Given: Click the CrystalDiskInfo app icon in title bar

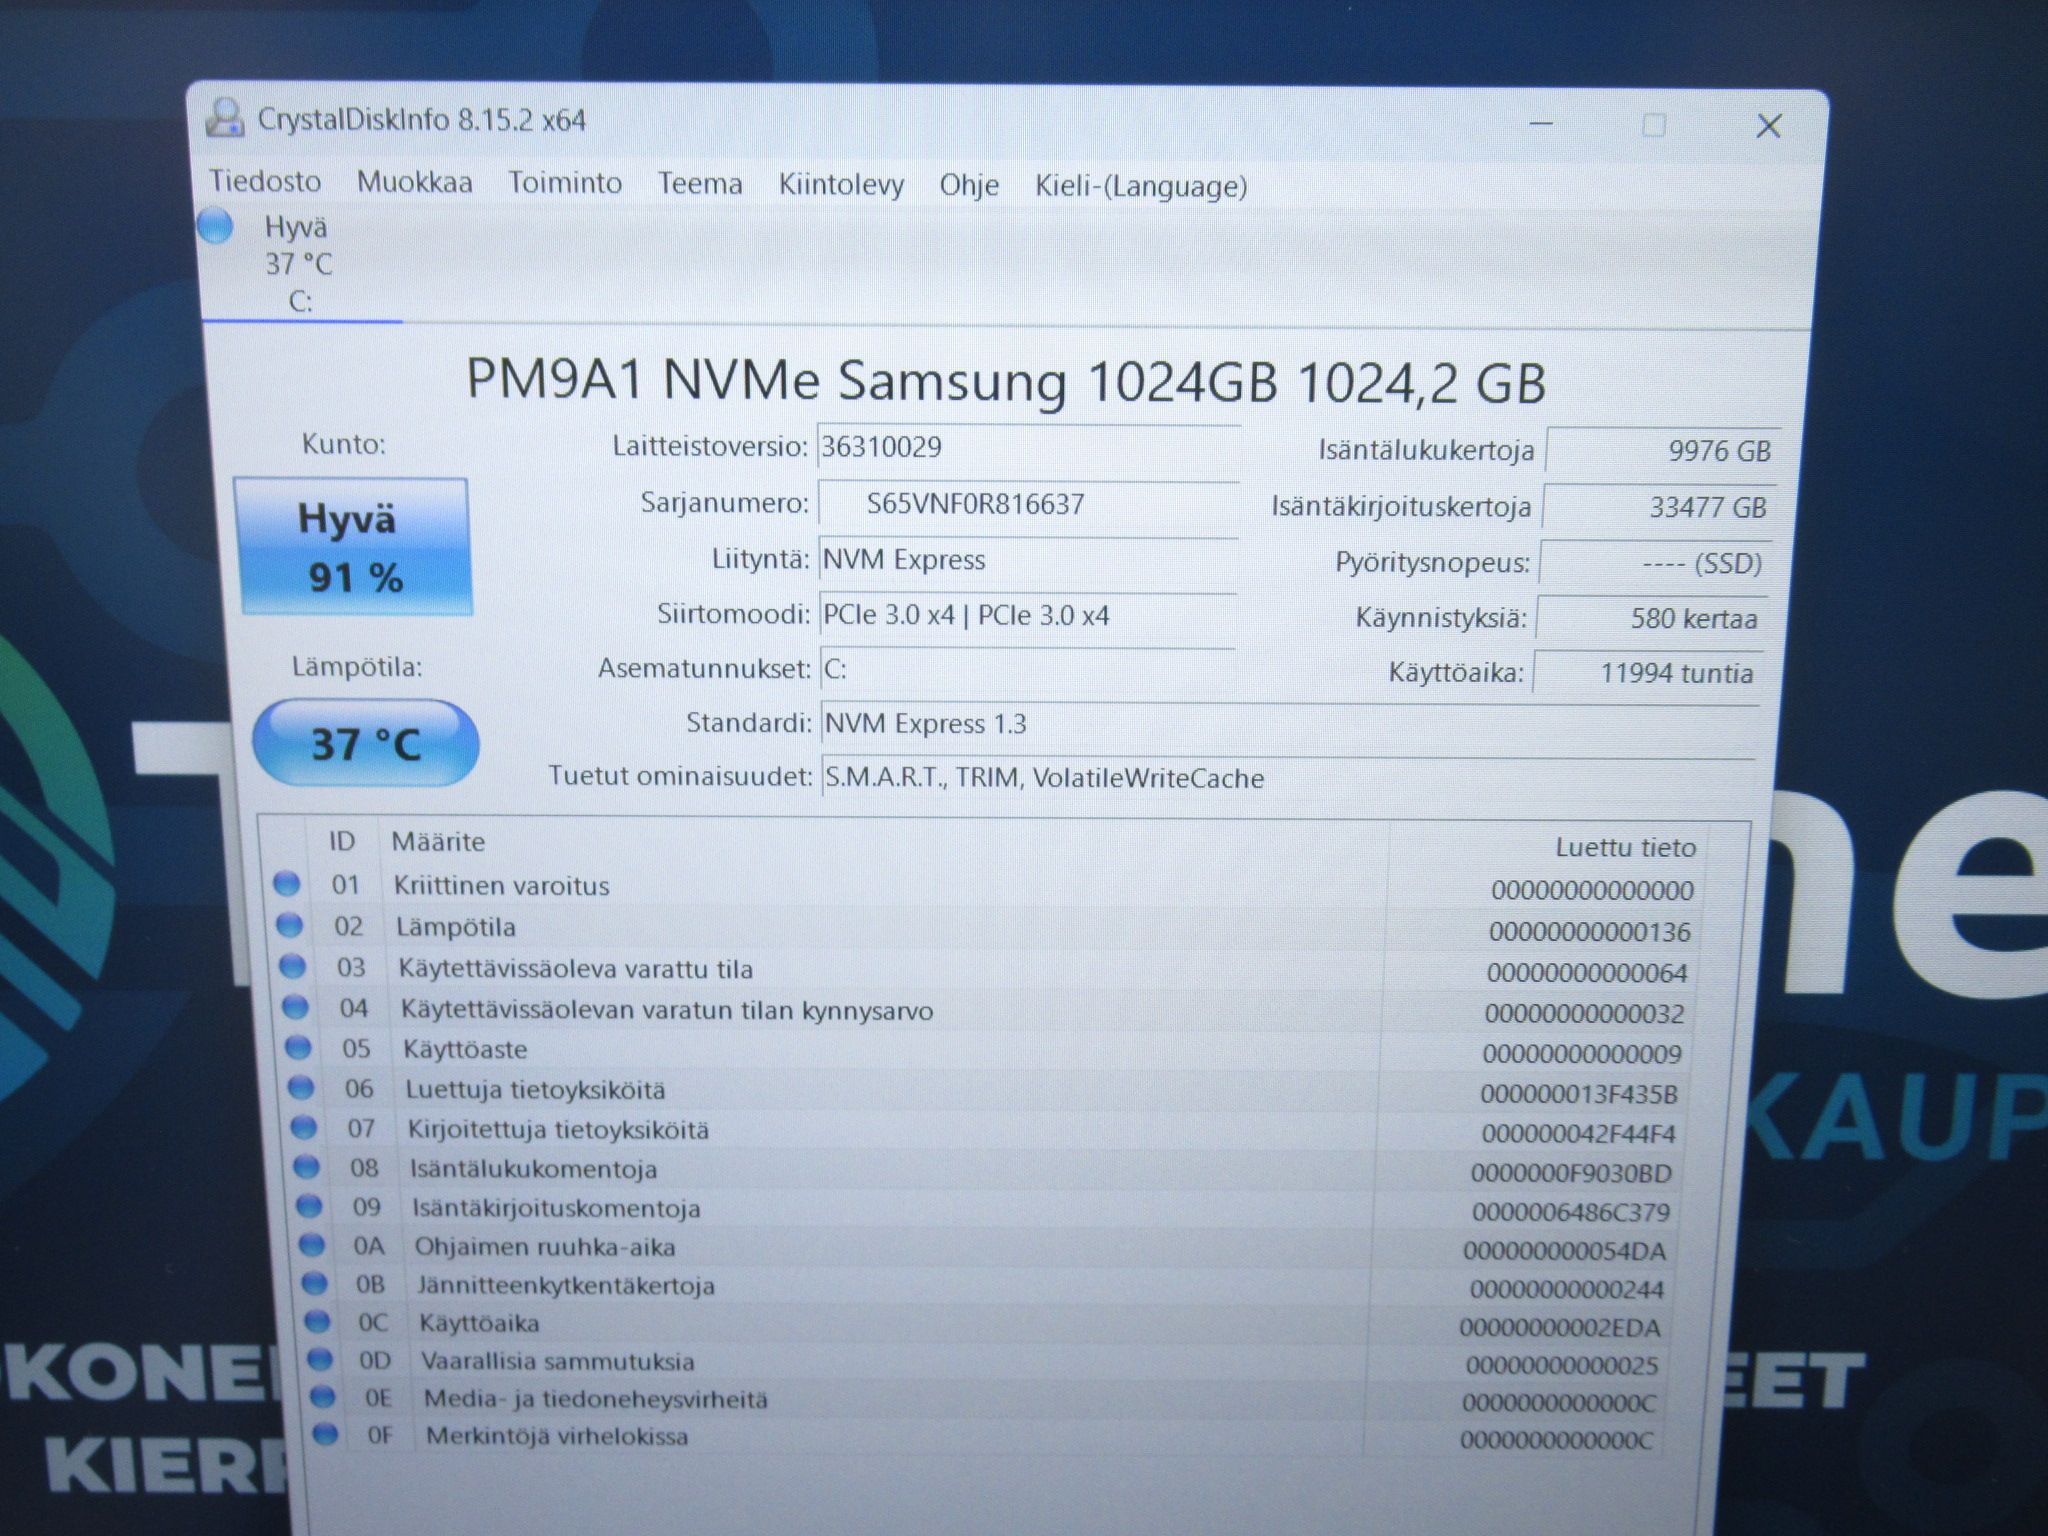Looking at the screenshot, I should [x=225, y=118].
